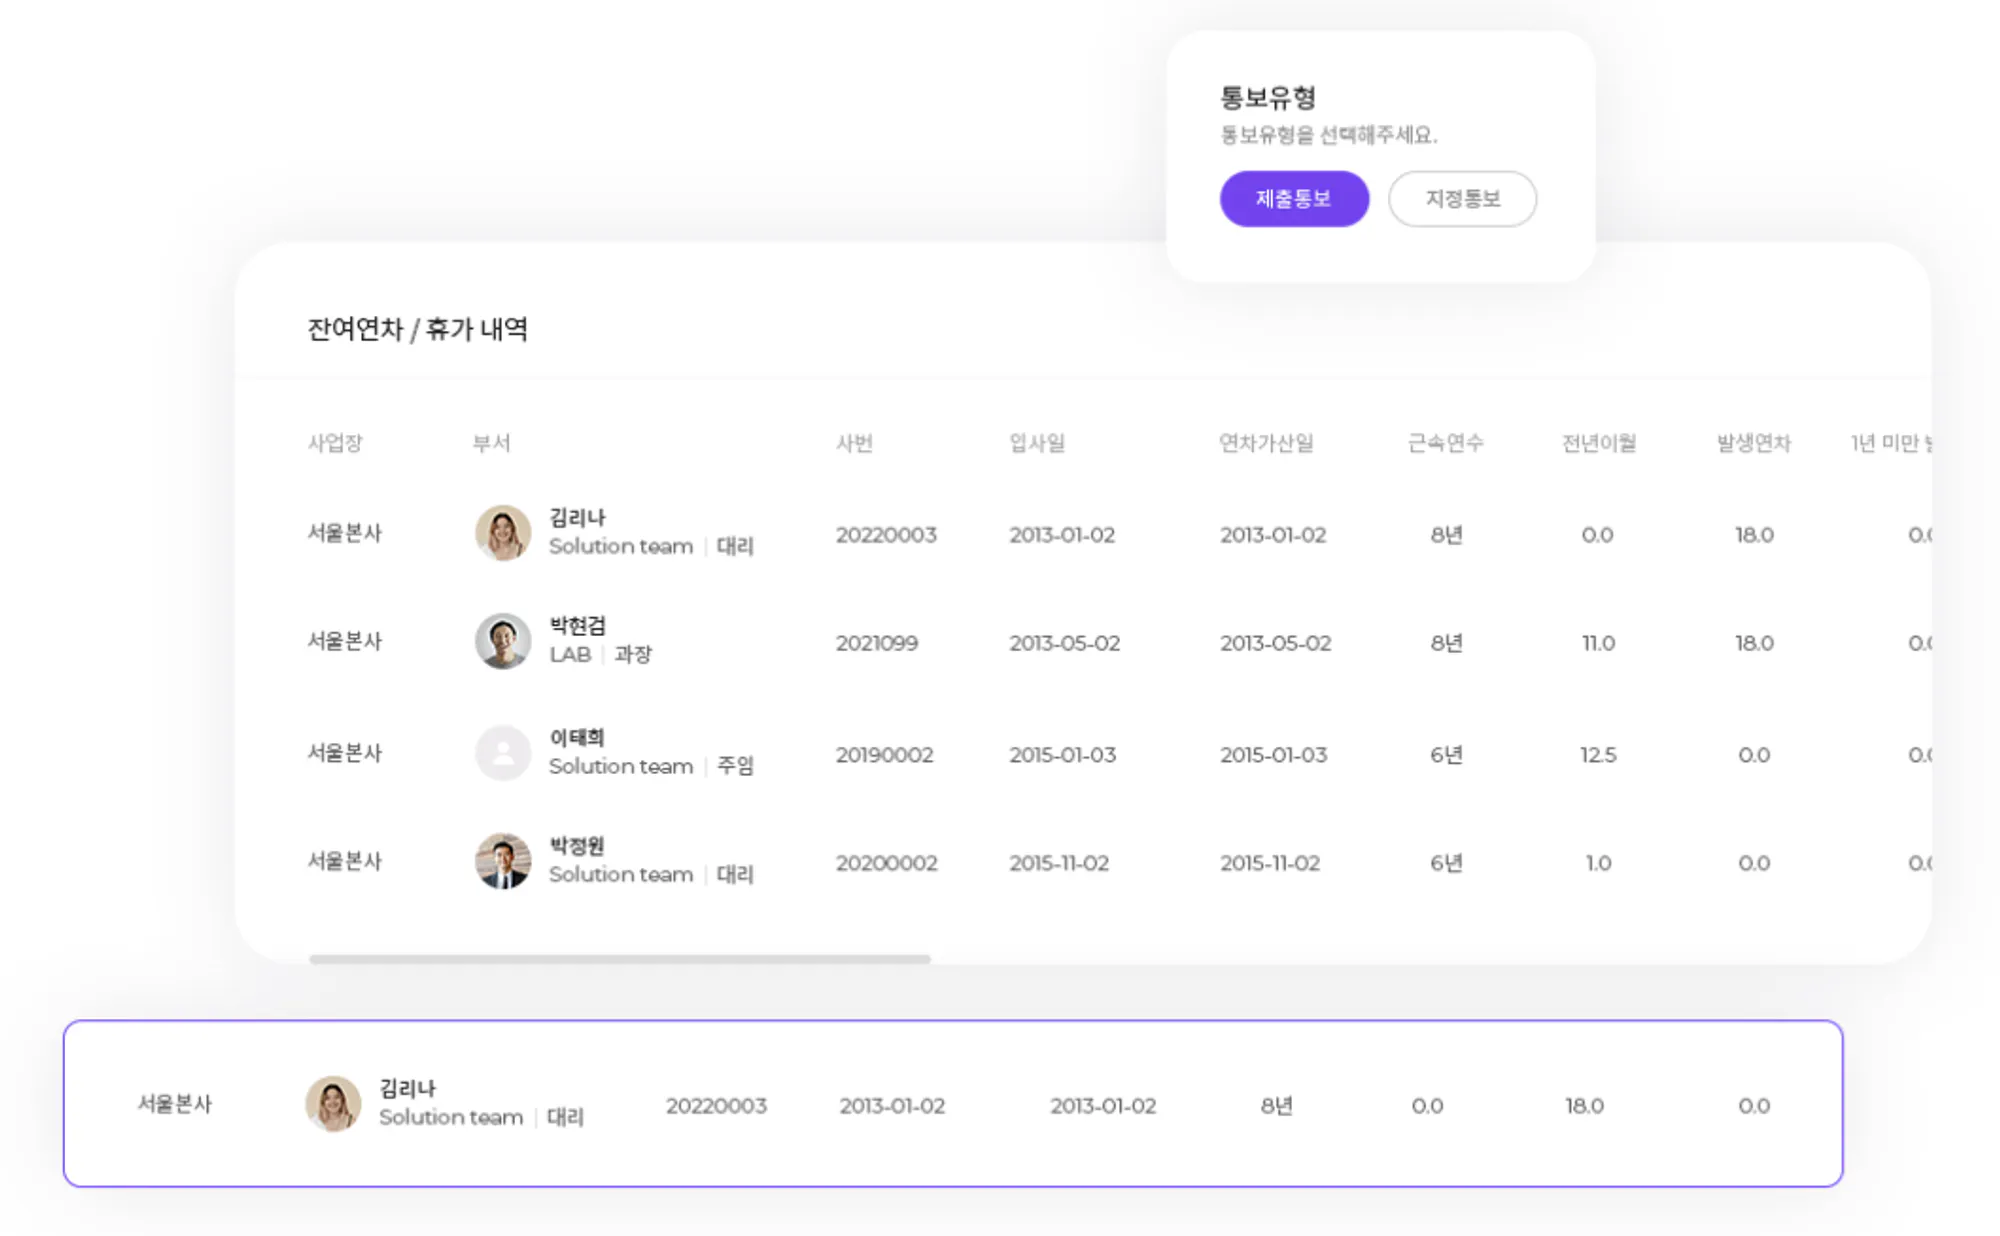Click the 입사일 column header
The height and width of the screenshot is (1236, 2000).
click(x=1037, y=443)
